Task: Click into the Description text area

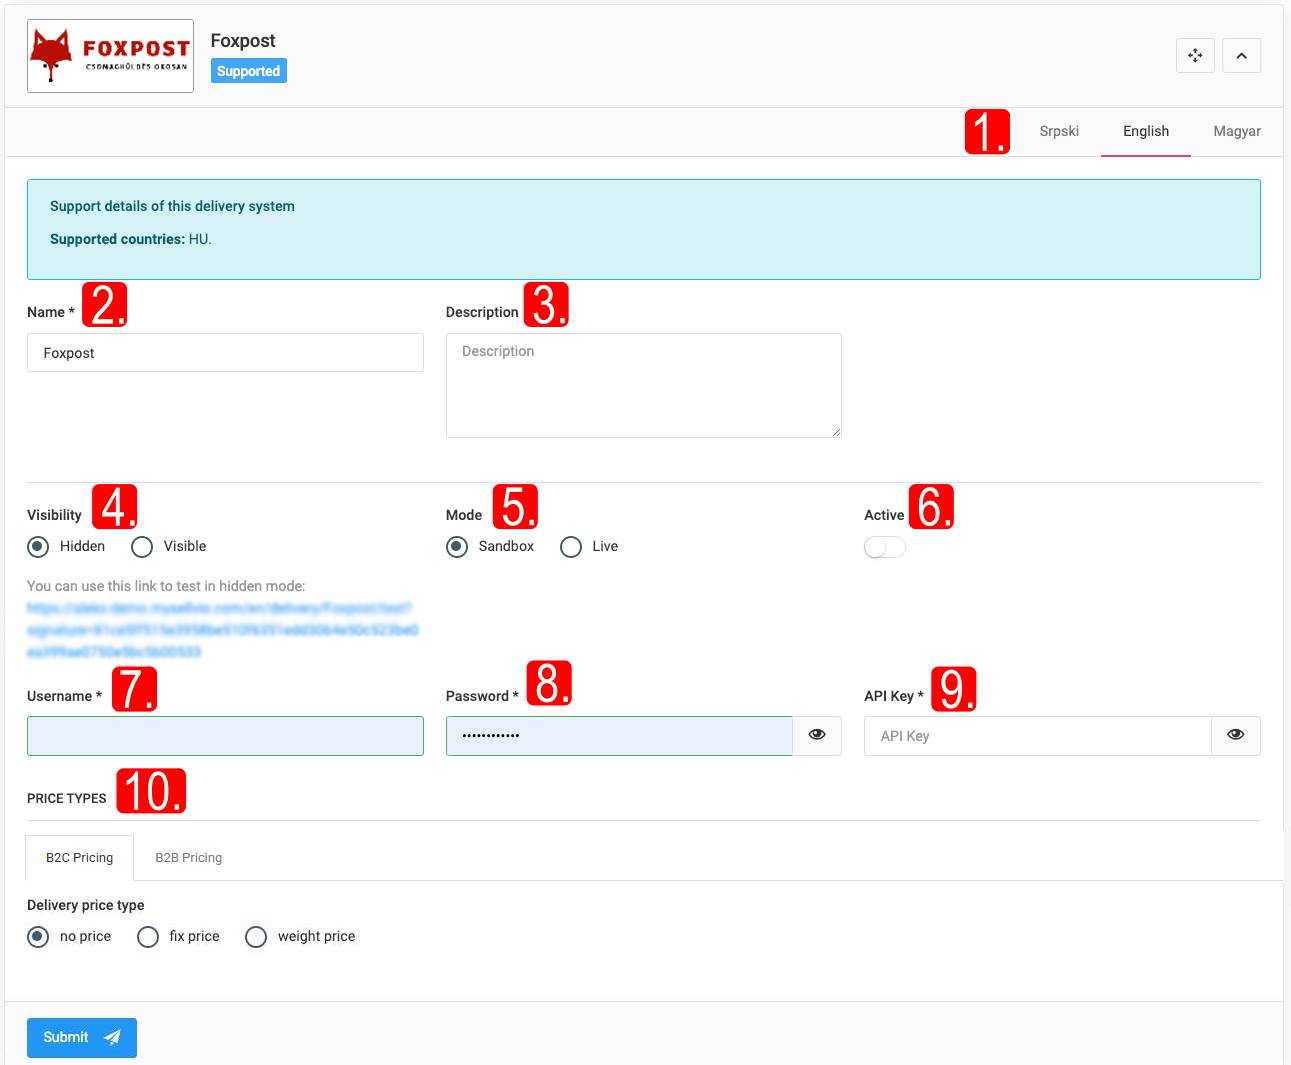Action: [644, 385]
